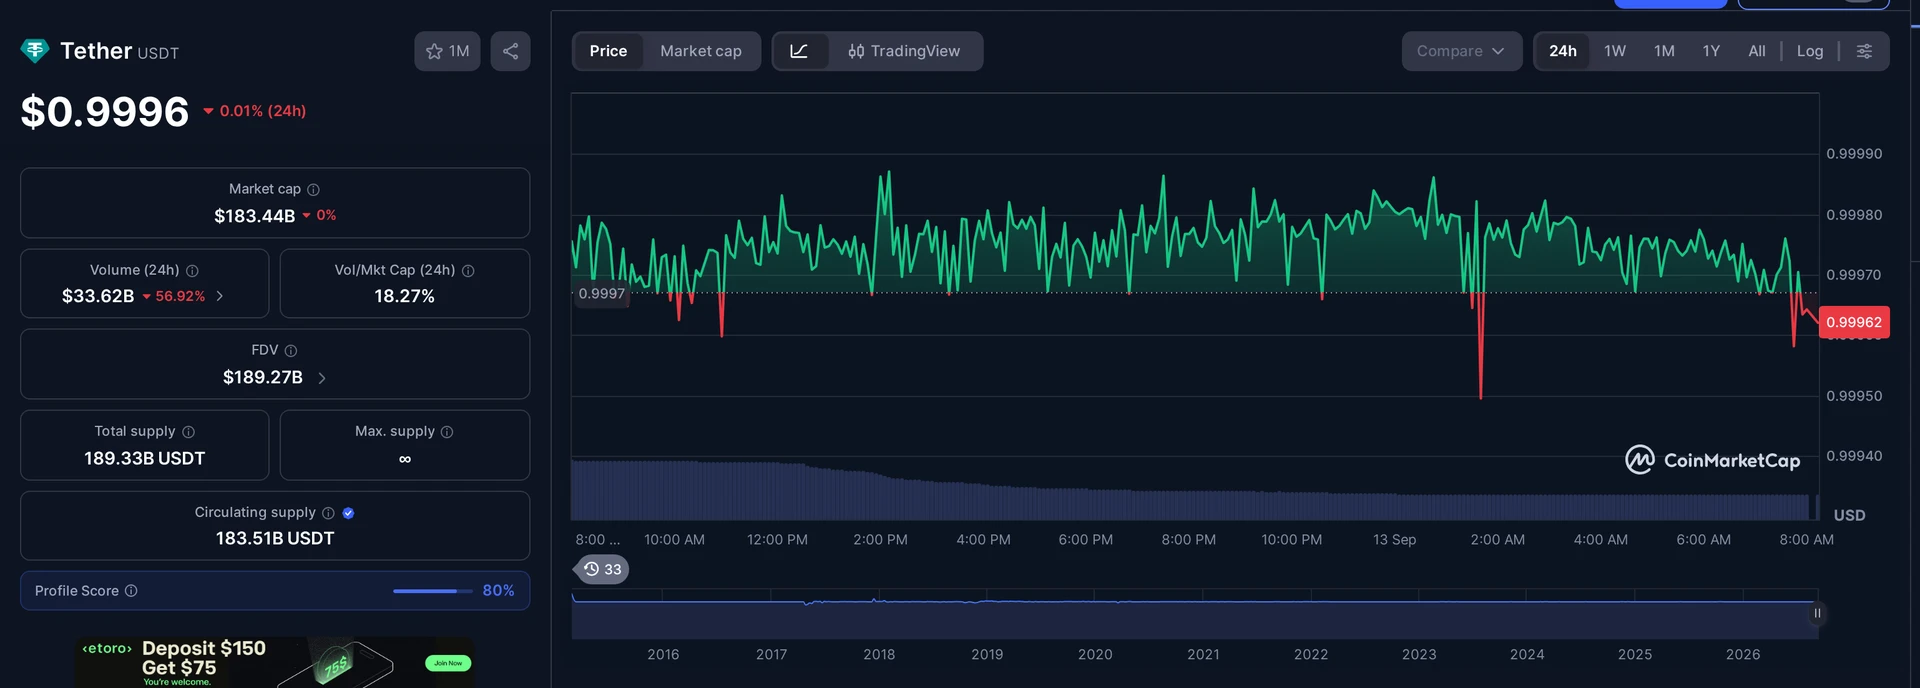This screenshot has height=688, width=1920.
Task: Add Tether to watchlist with star button
Action: 447,51
